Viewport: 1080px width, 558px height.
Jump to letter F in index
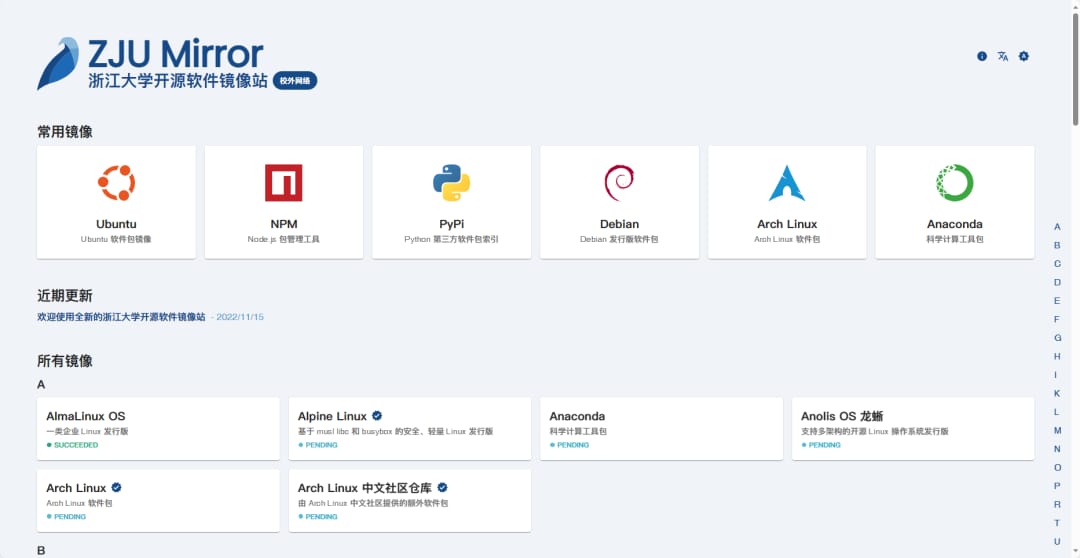pos(1057,320)
